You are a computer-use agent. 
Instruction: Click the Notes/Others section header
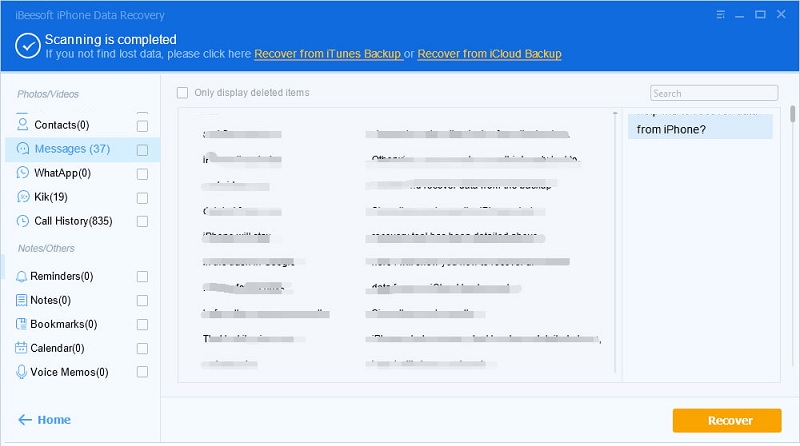tap(46, 249)
